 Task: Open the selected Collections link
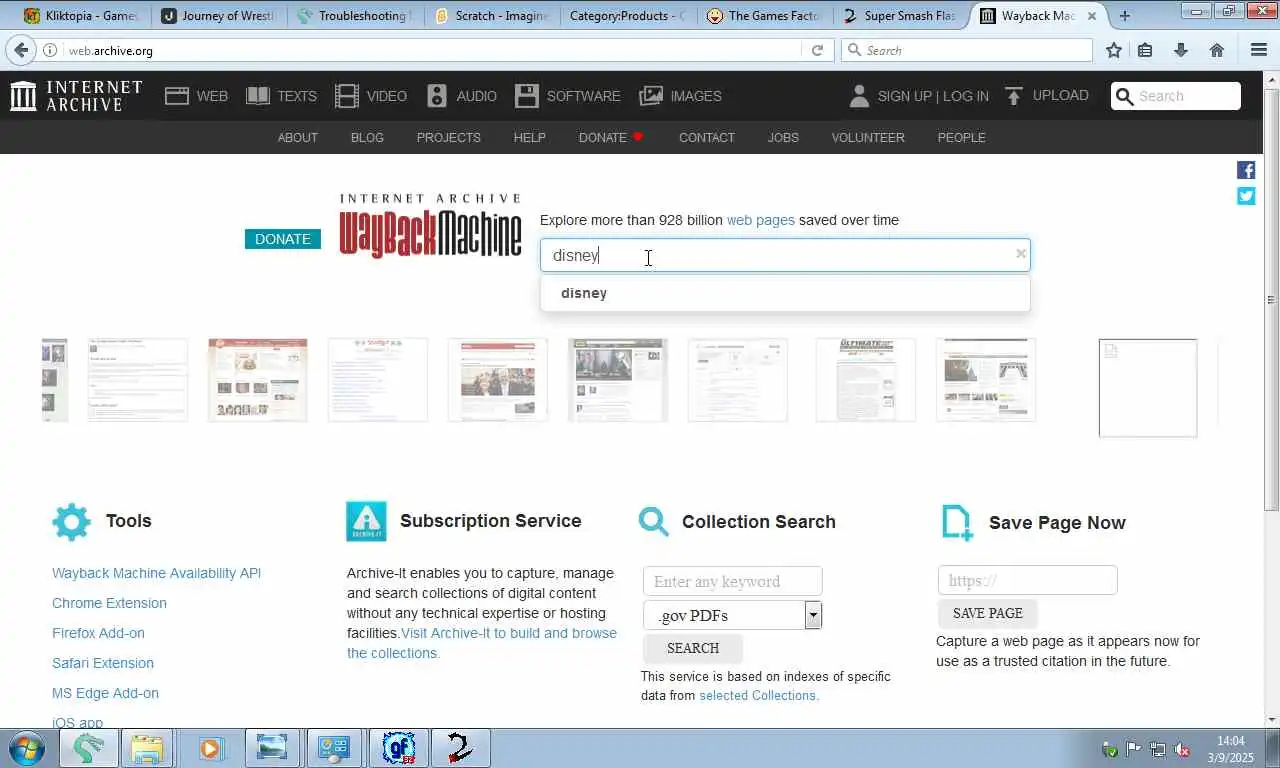coord(759,695)
